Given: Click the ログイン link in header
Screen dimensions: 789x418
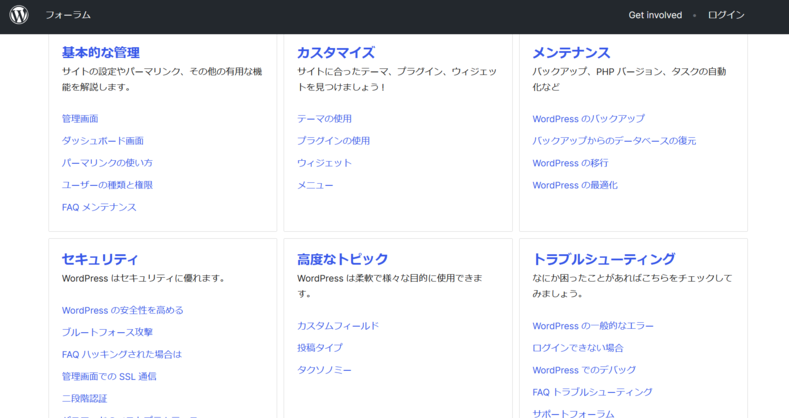Looking at the screenshot, I should pyautogui.click(x=726, y=15).
